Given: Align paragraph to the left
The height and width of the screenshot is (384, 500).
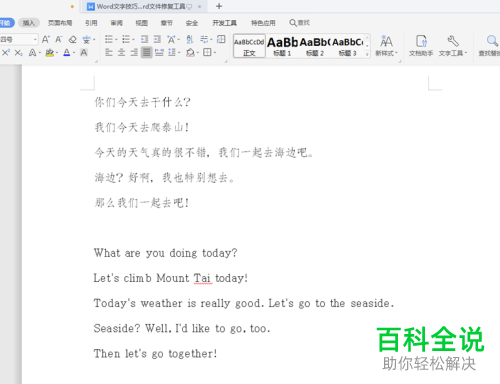Looking at the screenshot, I should (x=109, y=53).
